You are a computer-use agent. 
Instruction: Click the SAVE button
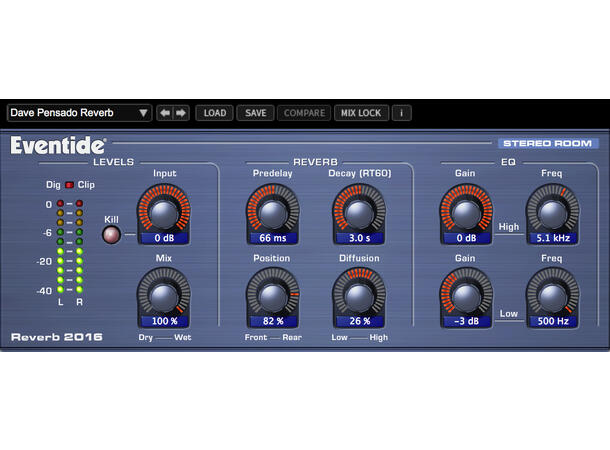256,113
